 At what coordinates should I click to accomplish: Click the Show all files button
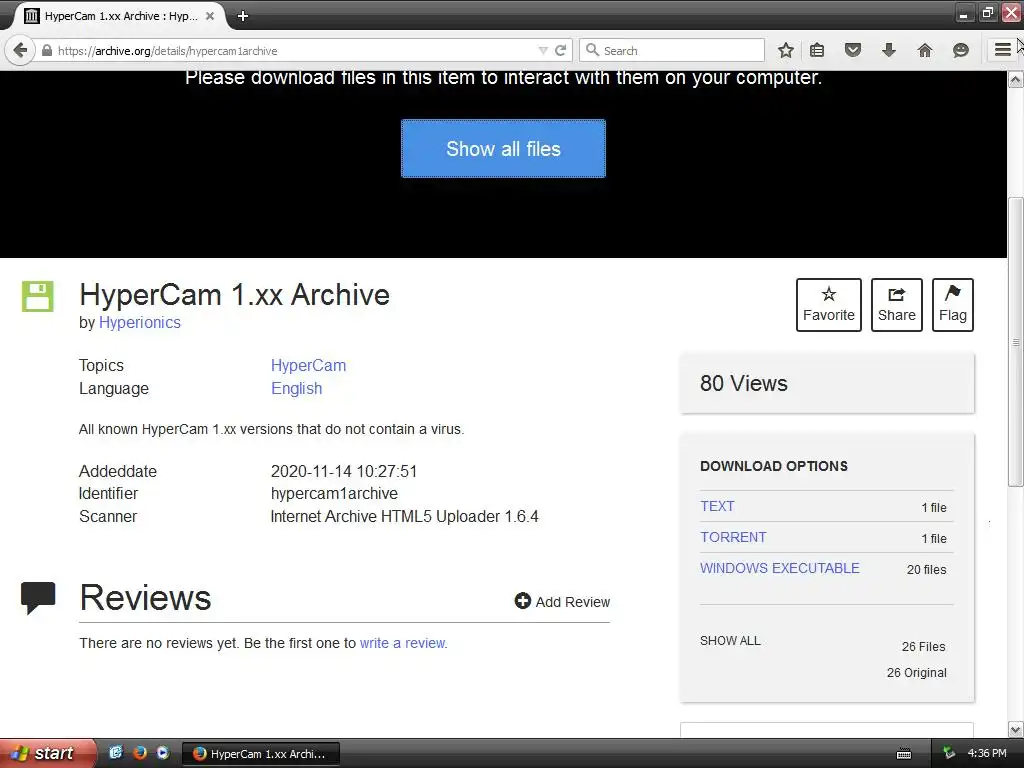click(504, 148)
